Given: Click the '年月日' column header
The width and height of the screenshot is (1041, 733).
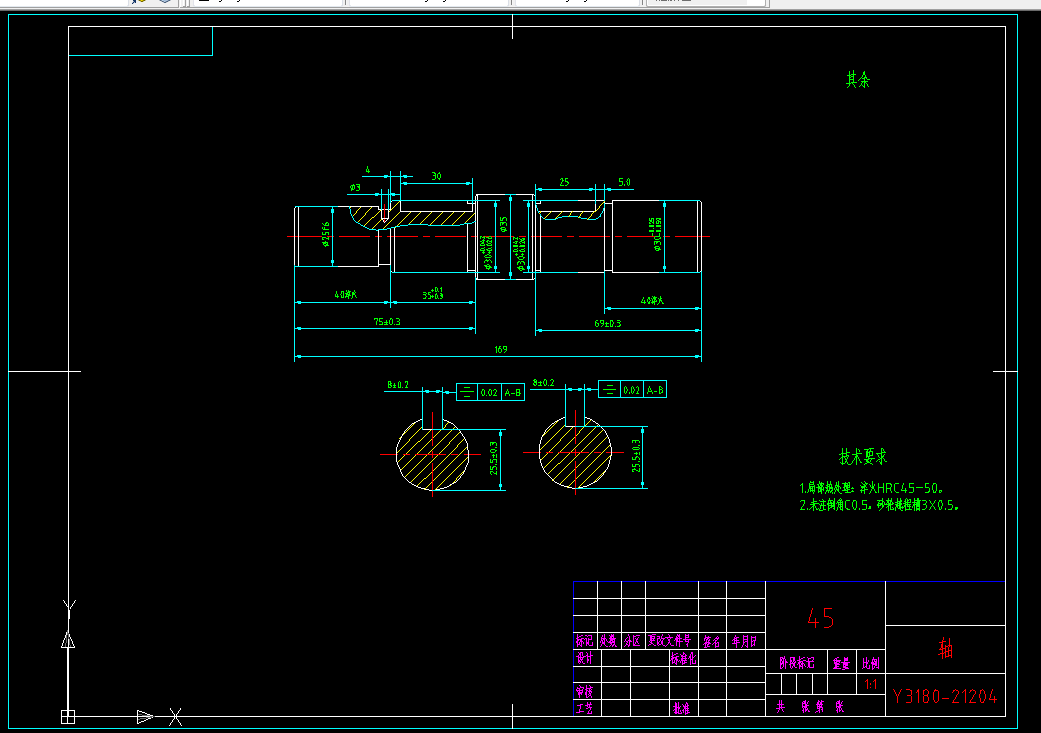Looking at the screenshot, I should click(x=745, y=641).
